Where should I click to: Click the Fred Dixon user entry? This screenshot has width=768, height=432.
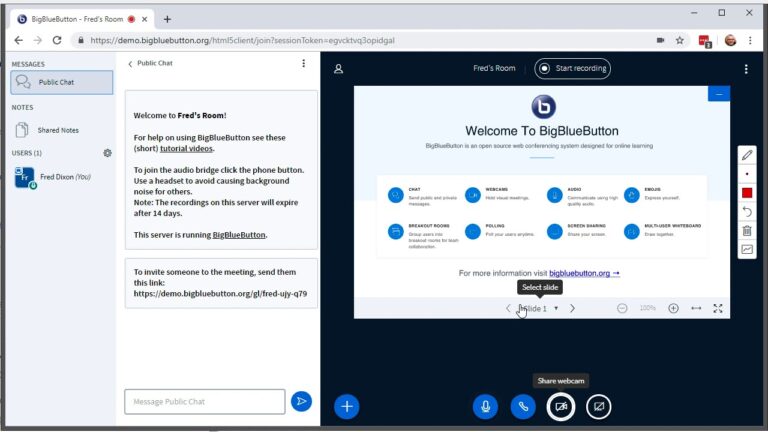click(62, 177)
